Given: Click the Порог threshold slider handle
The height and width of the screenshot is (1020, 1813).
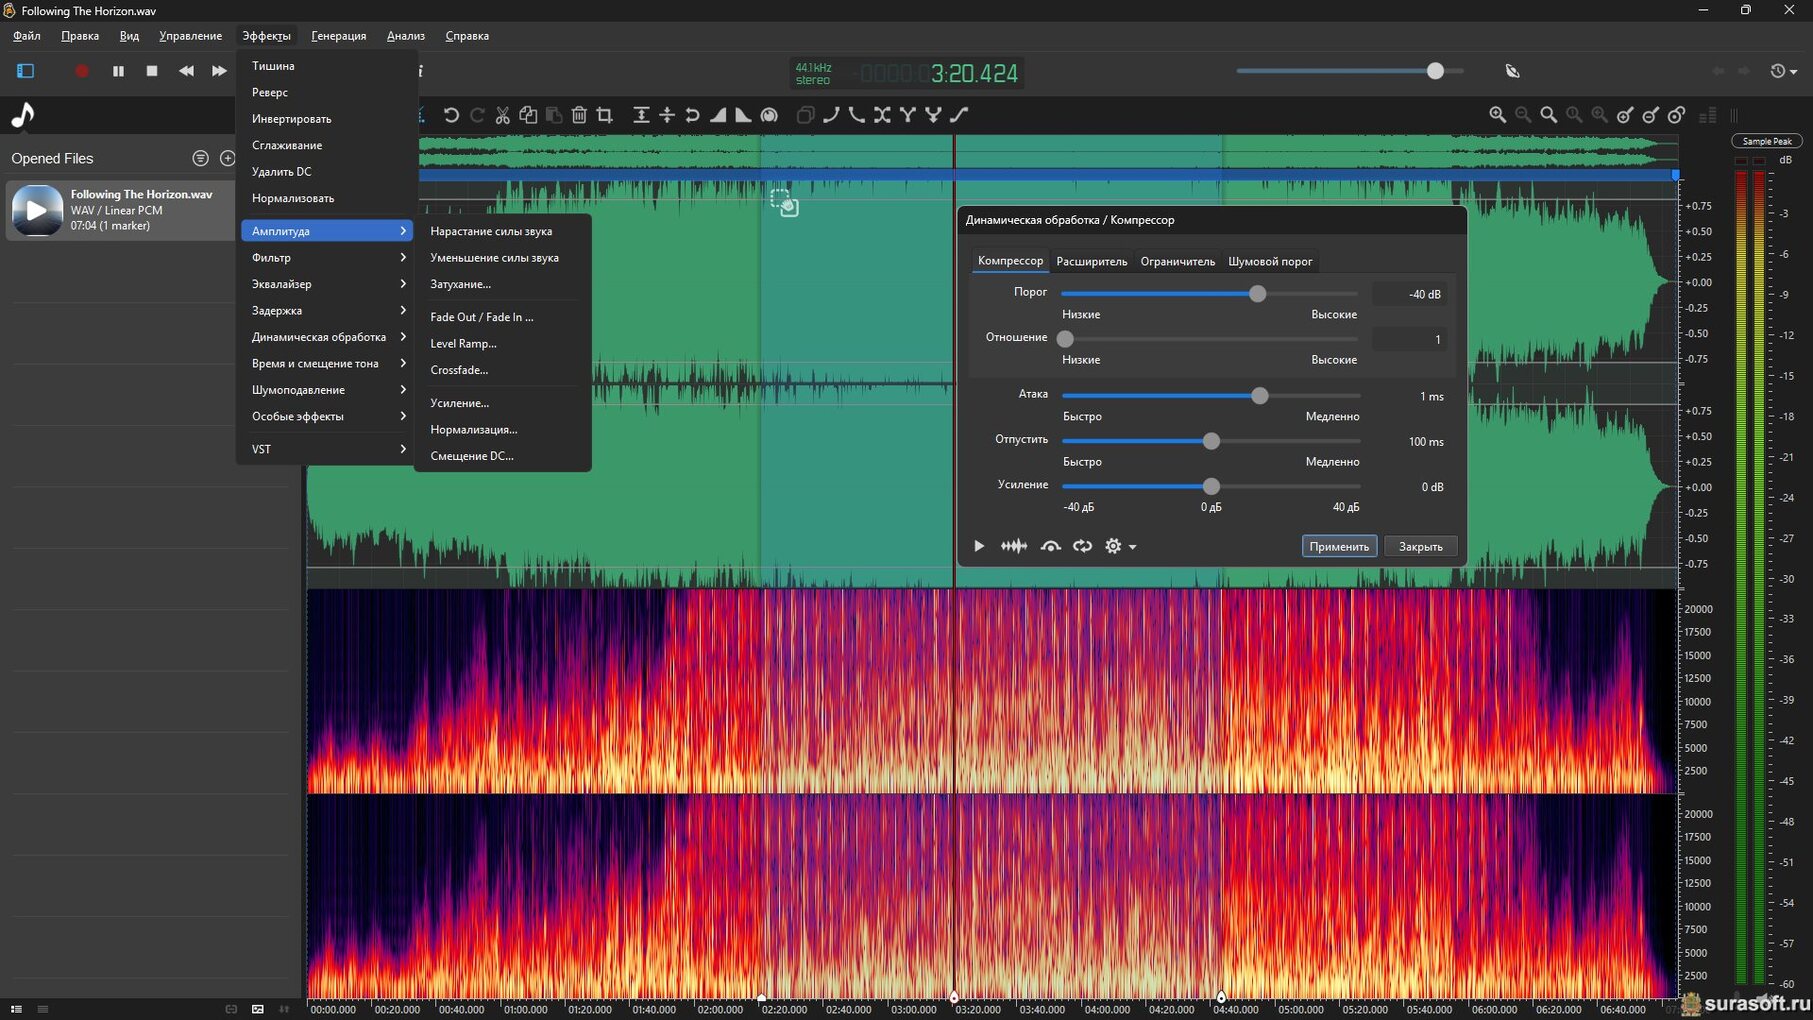Looking at the screenshot, I should pos(1257,294).
